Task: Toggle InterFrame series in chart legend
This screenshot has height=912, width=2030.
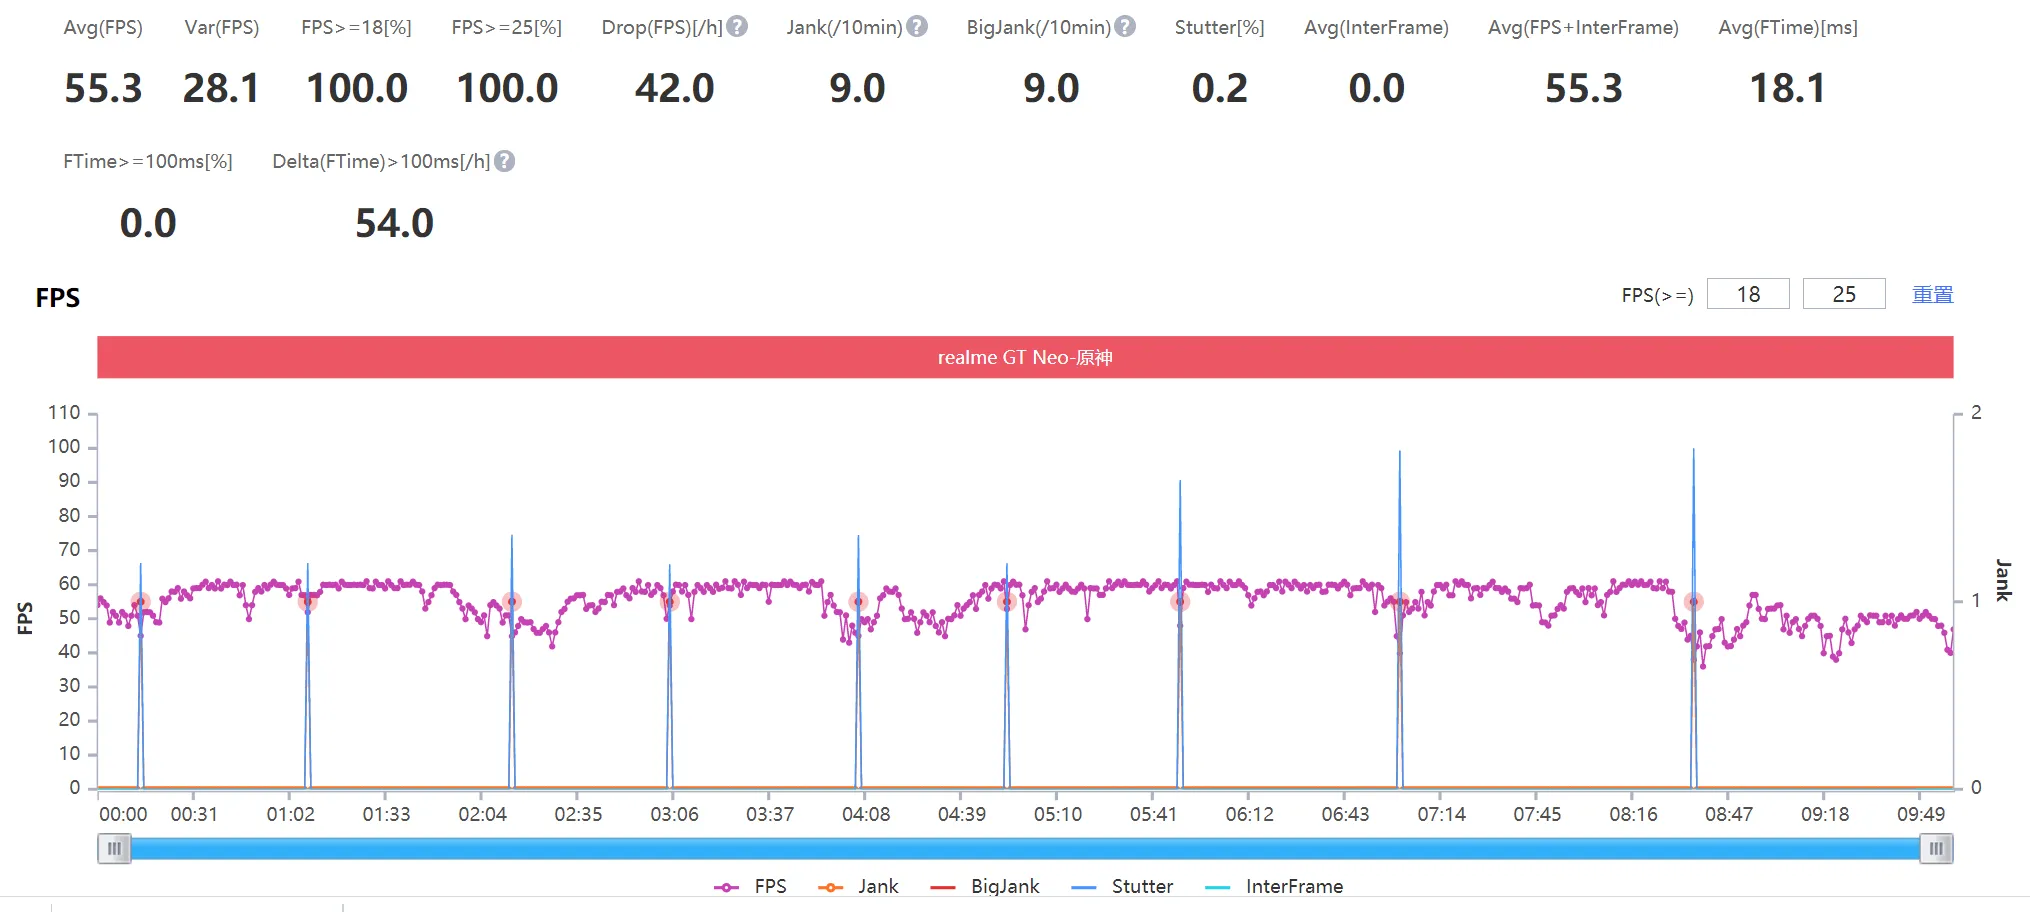Action: pos(1274,886)
